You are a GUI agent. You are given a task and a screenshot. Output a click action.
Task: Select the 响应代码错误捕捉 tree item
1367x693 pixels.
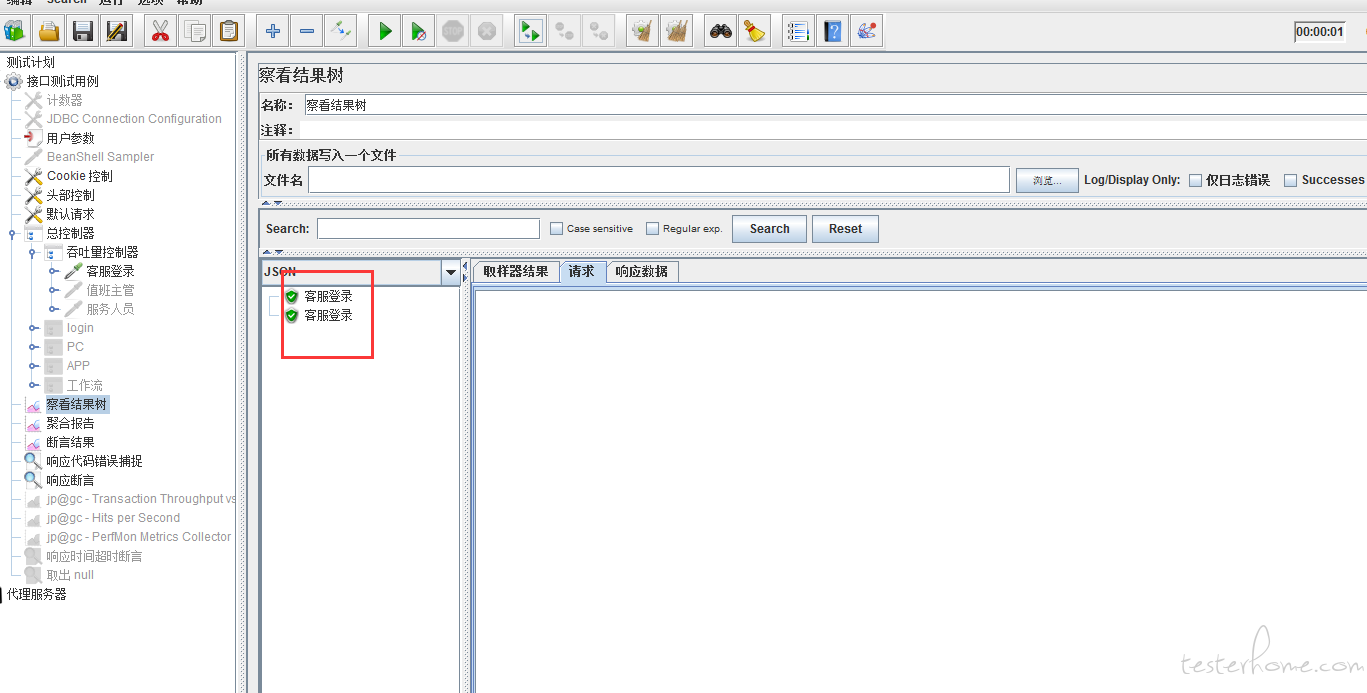(x=94, y=461)
